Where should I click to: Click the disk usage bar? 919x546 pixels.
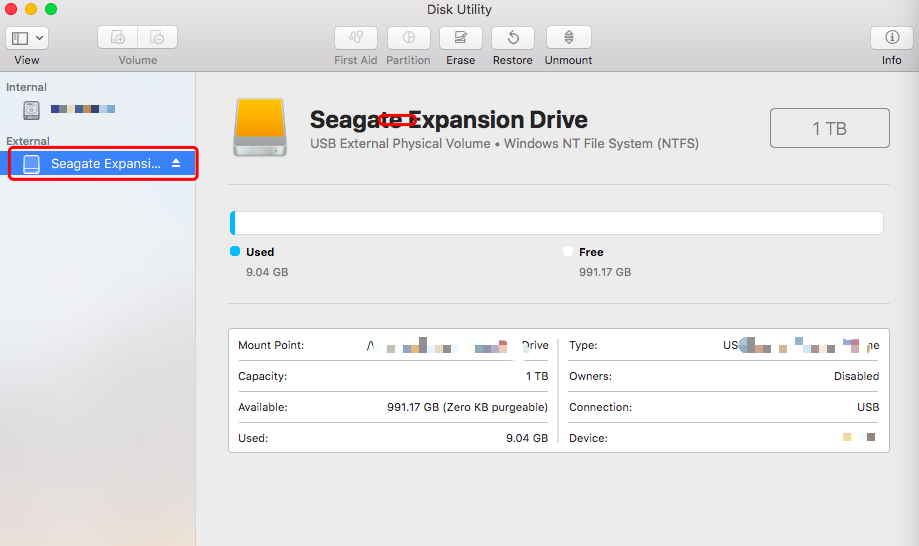click(556, 223)
